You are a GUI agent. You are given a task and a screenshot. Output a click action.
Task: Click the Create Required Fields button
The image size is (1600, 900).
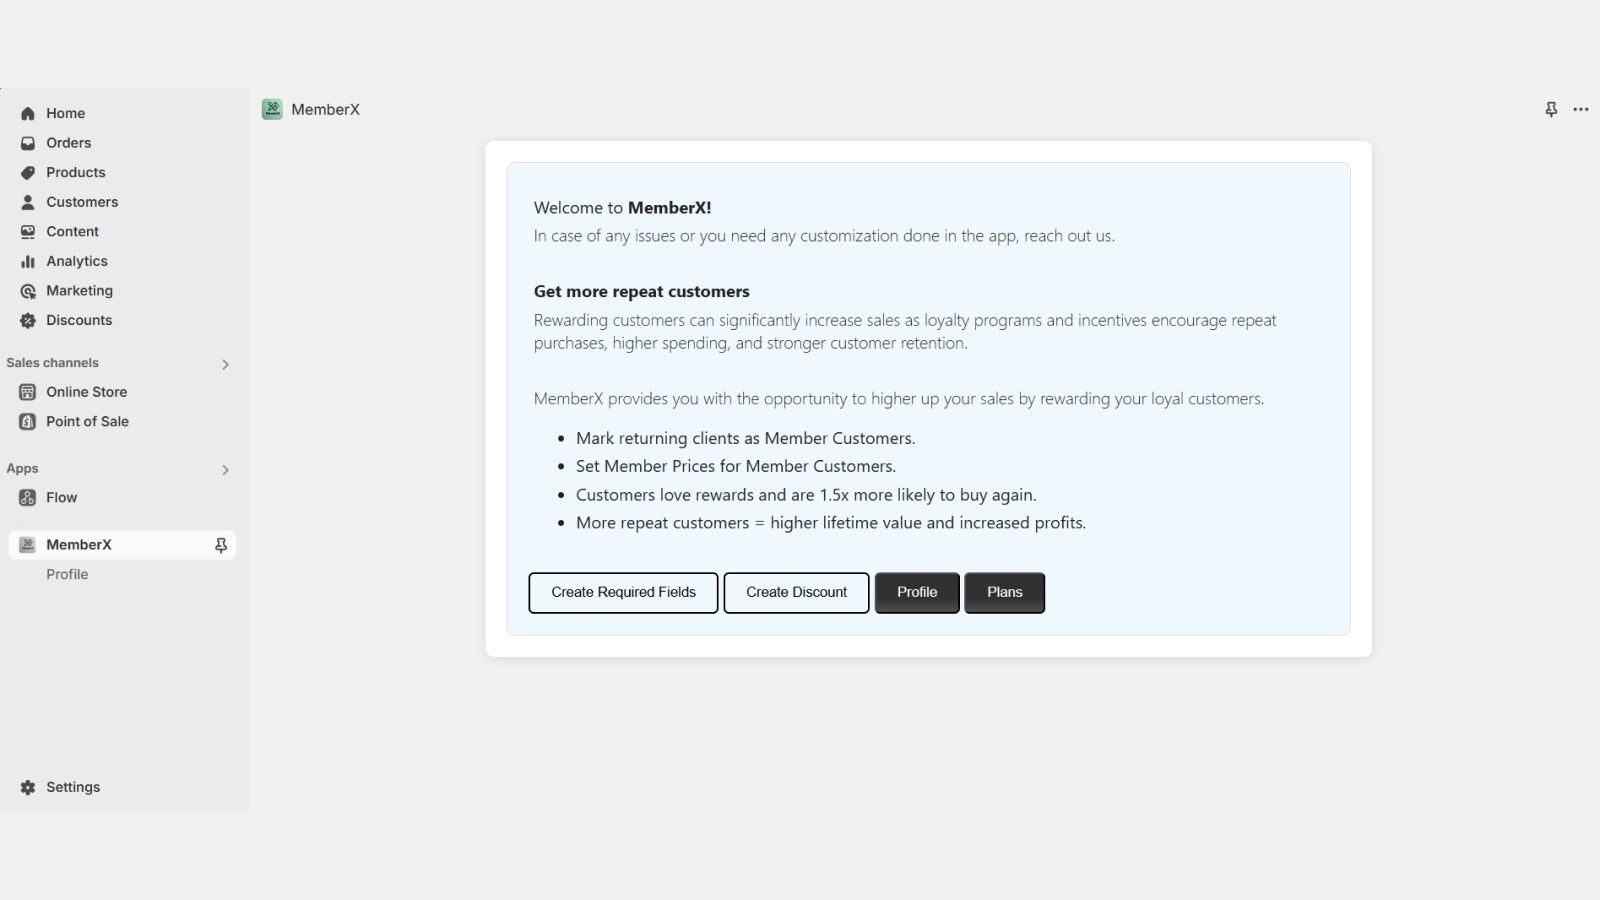[622, 592]
